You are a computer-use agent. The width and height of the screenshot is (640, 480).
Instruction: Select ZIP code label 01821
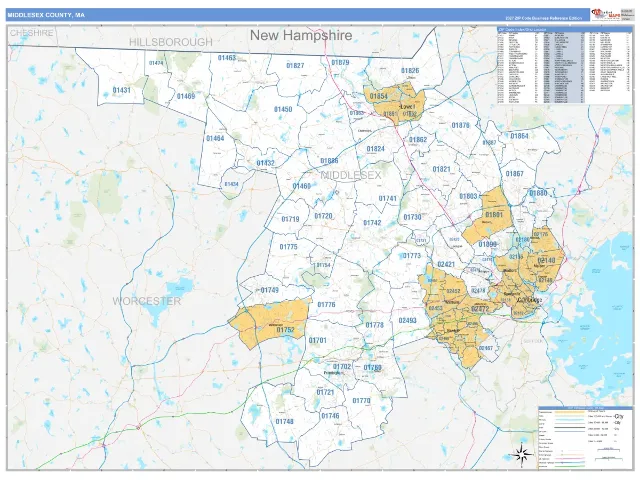(441, 169)
